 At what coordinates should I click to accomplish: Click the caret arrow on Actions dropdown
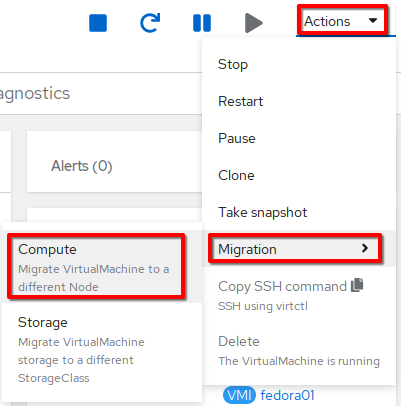pyautogui.click(x=373, y=21)
